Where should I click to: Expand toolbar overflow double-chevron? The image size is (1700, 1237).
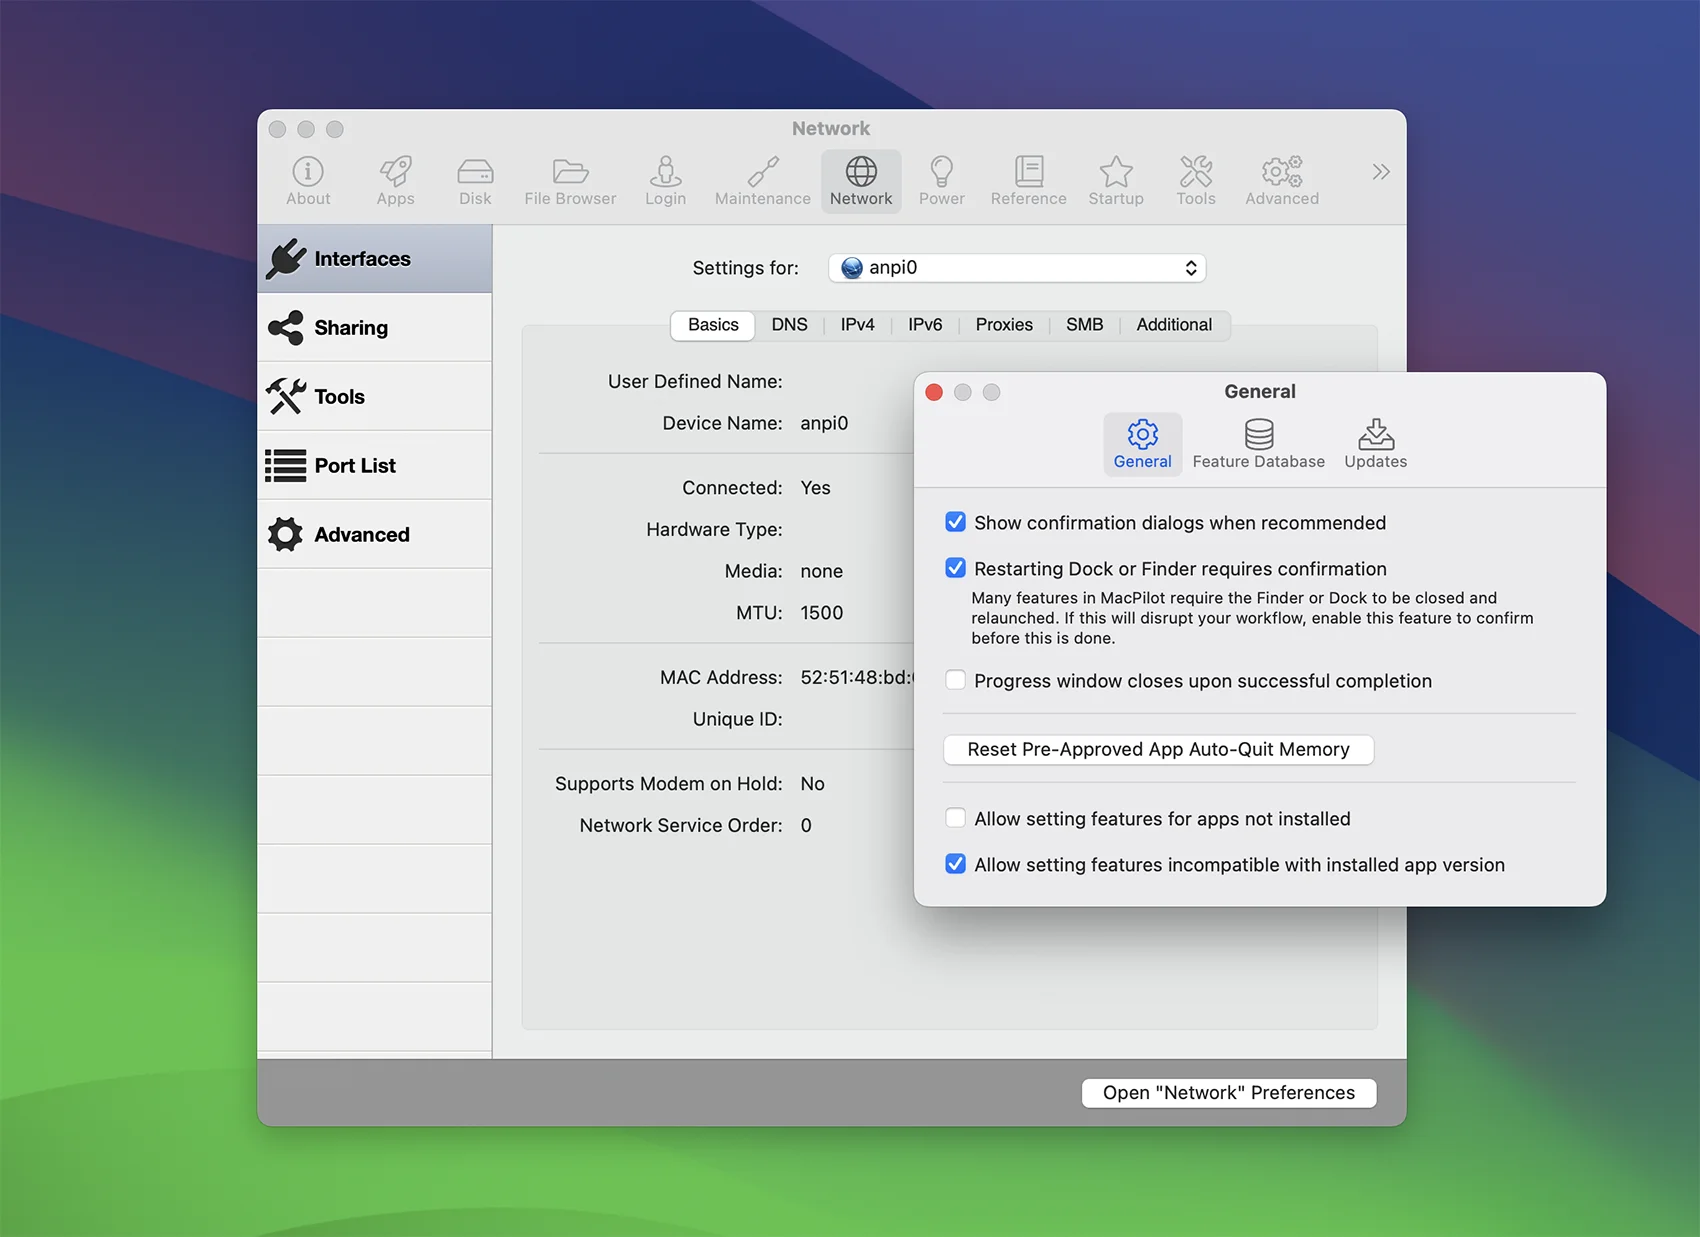tap(1381, 172)
